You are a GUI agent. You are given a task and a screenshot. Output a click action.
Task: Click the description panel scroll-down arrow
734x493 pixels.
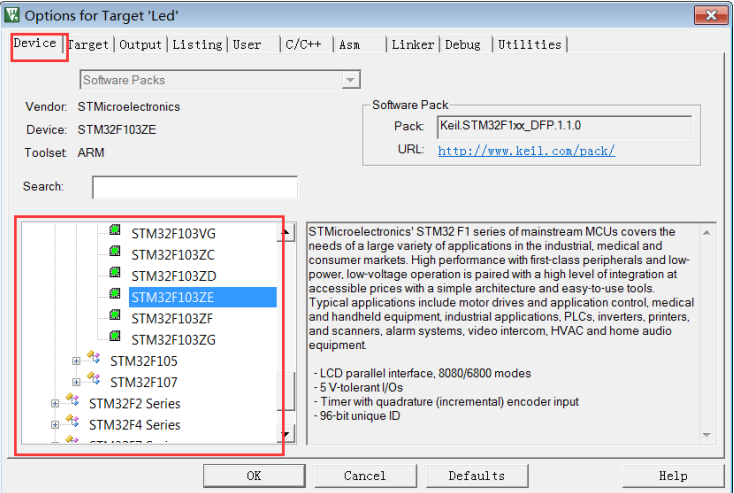(x=707, y=435)
